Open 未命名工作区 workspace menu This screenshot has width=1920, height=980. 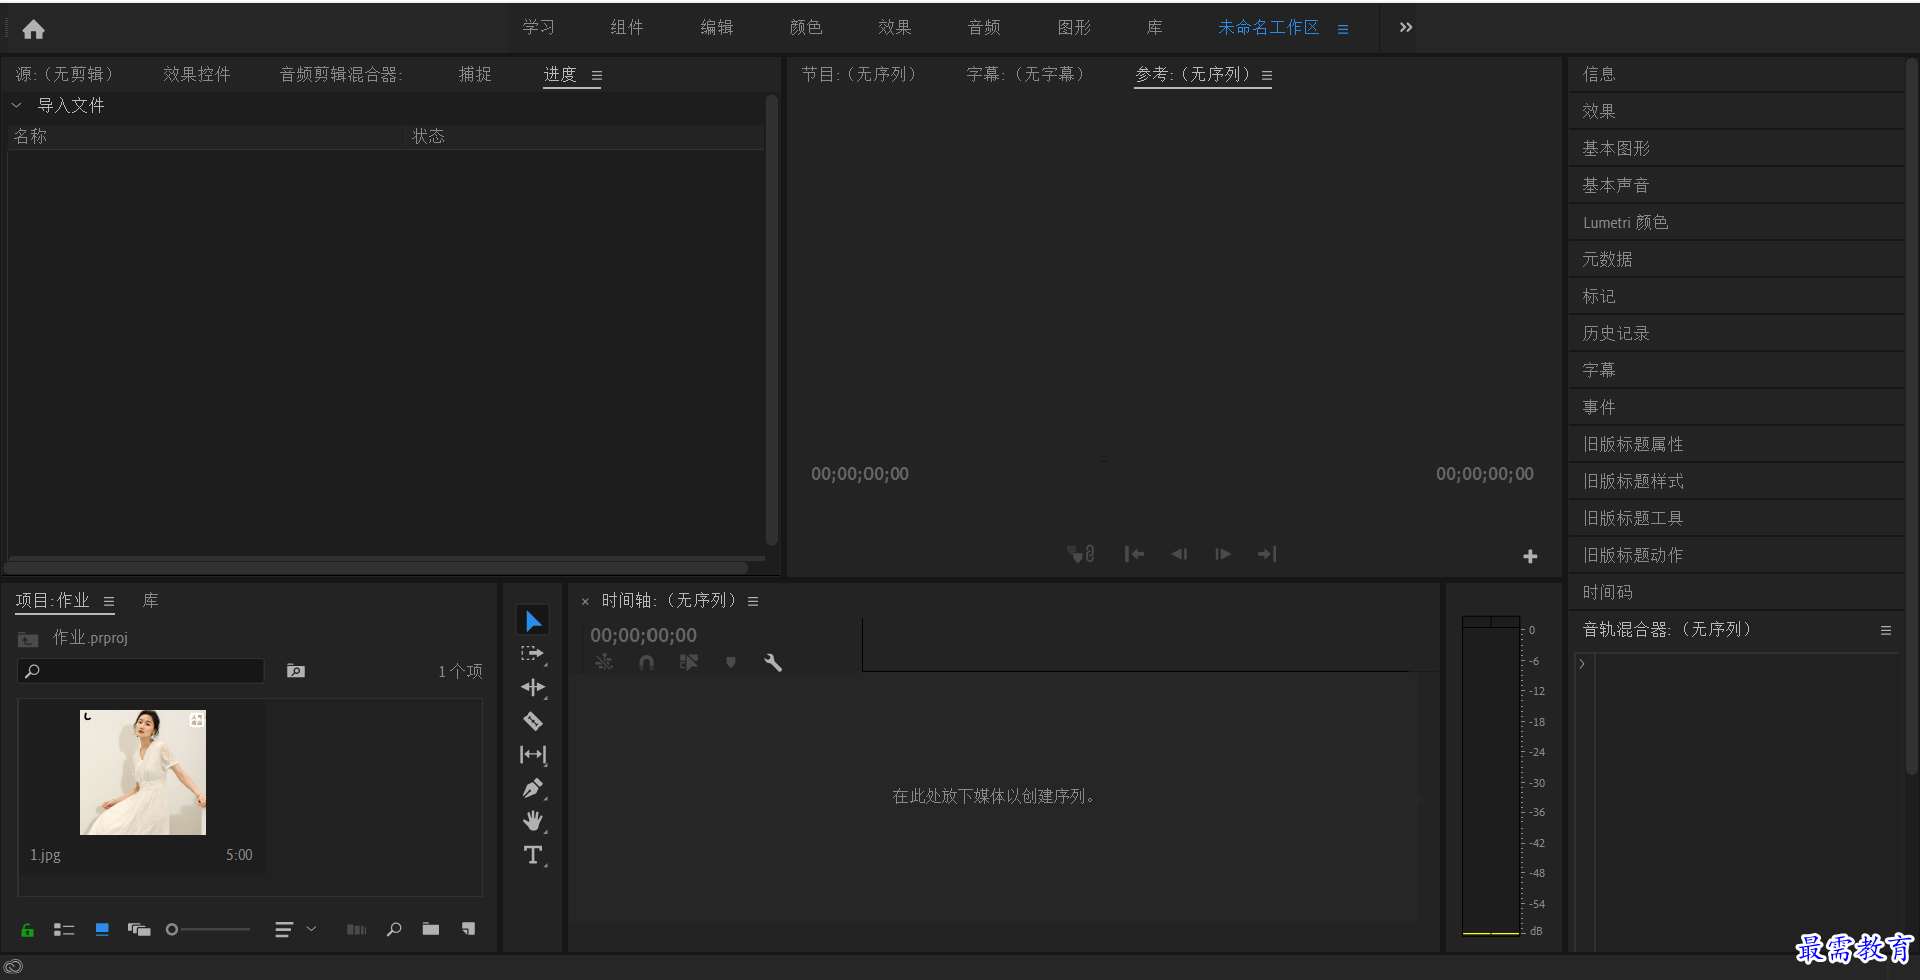[x=1343, y=30]
